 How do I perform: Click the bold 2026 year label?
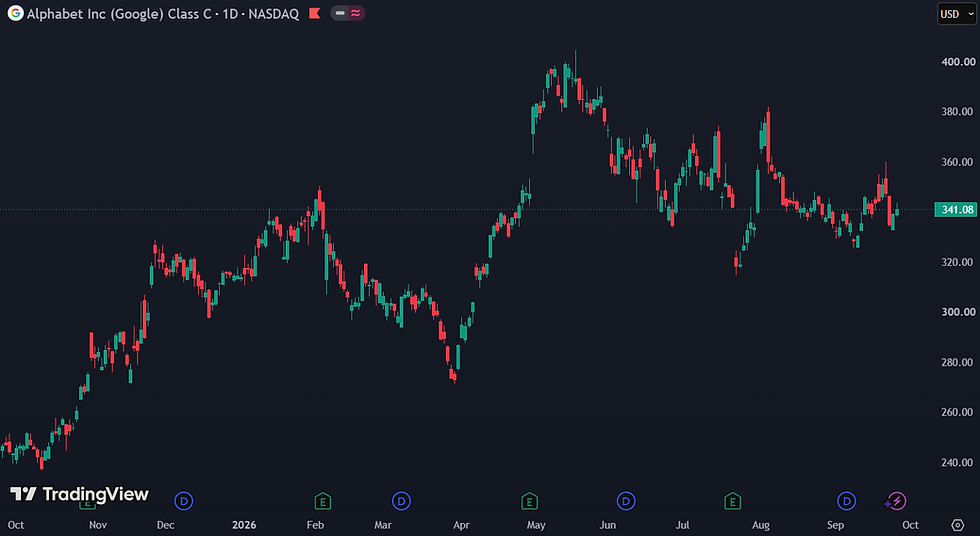pos(244,525)
